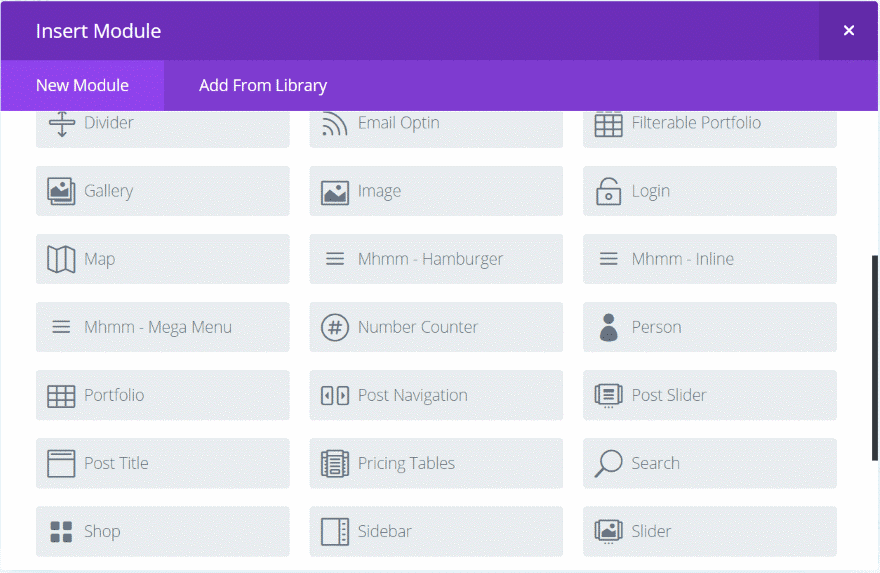
Task: Add the Filterable Portfolio module
Action: coord(709,128)
